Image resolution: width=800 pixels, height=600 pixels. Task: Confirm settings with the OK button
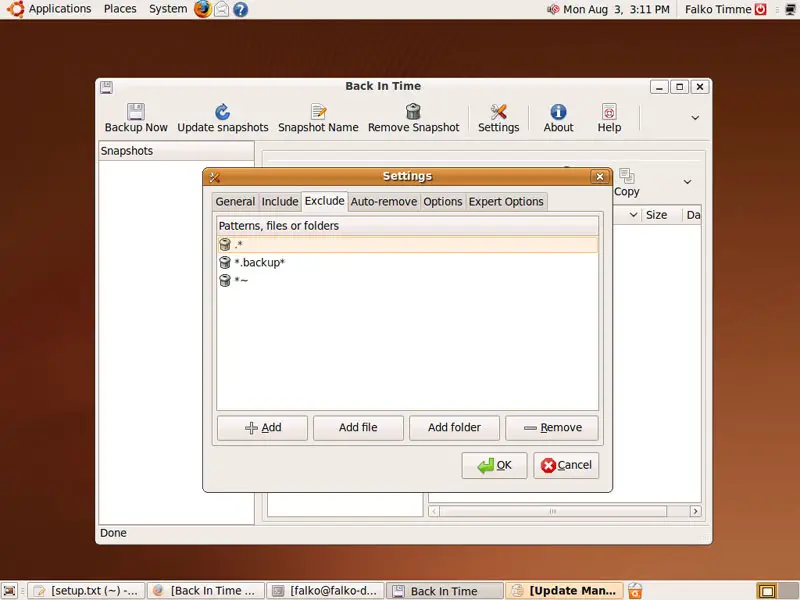pyautogui.click(x=494, y=465)
